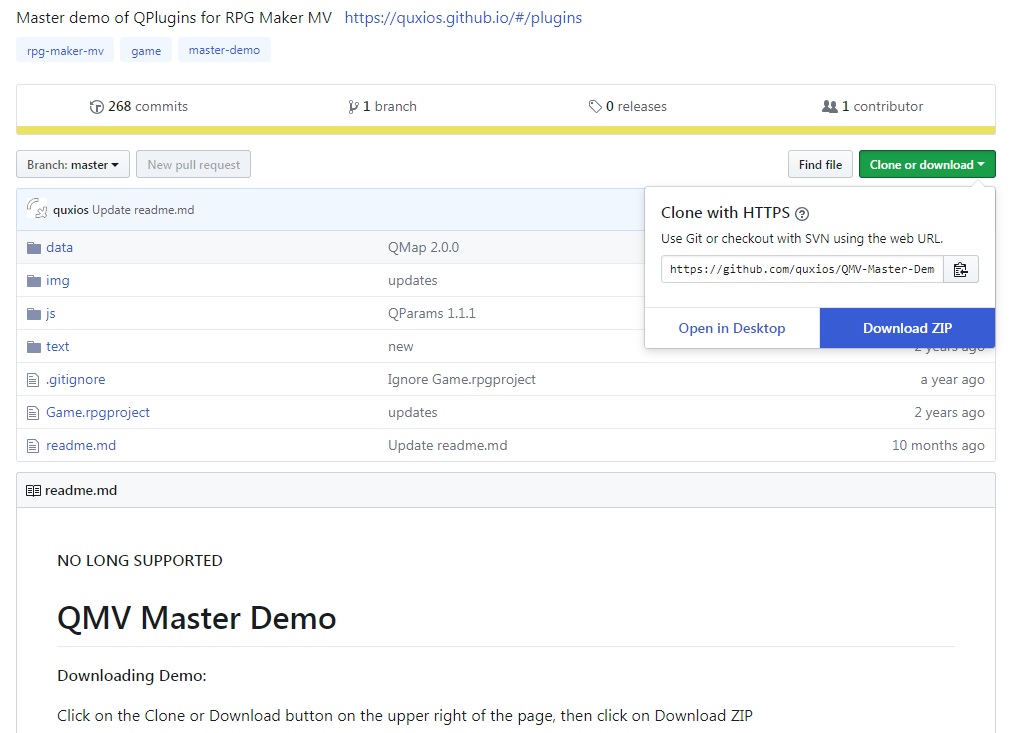
Task: Click the img folder icon
Action: click(34, 281)
